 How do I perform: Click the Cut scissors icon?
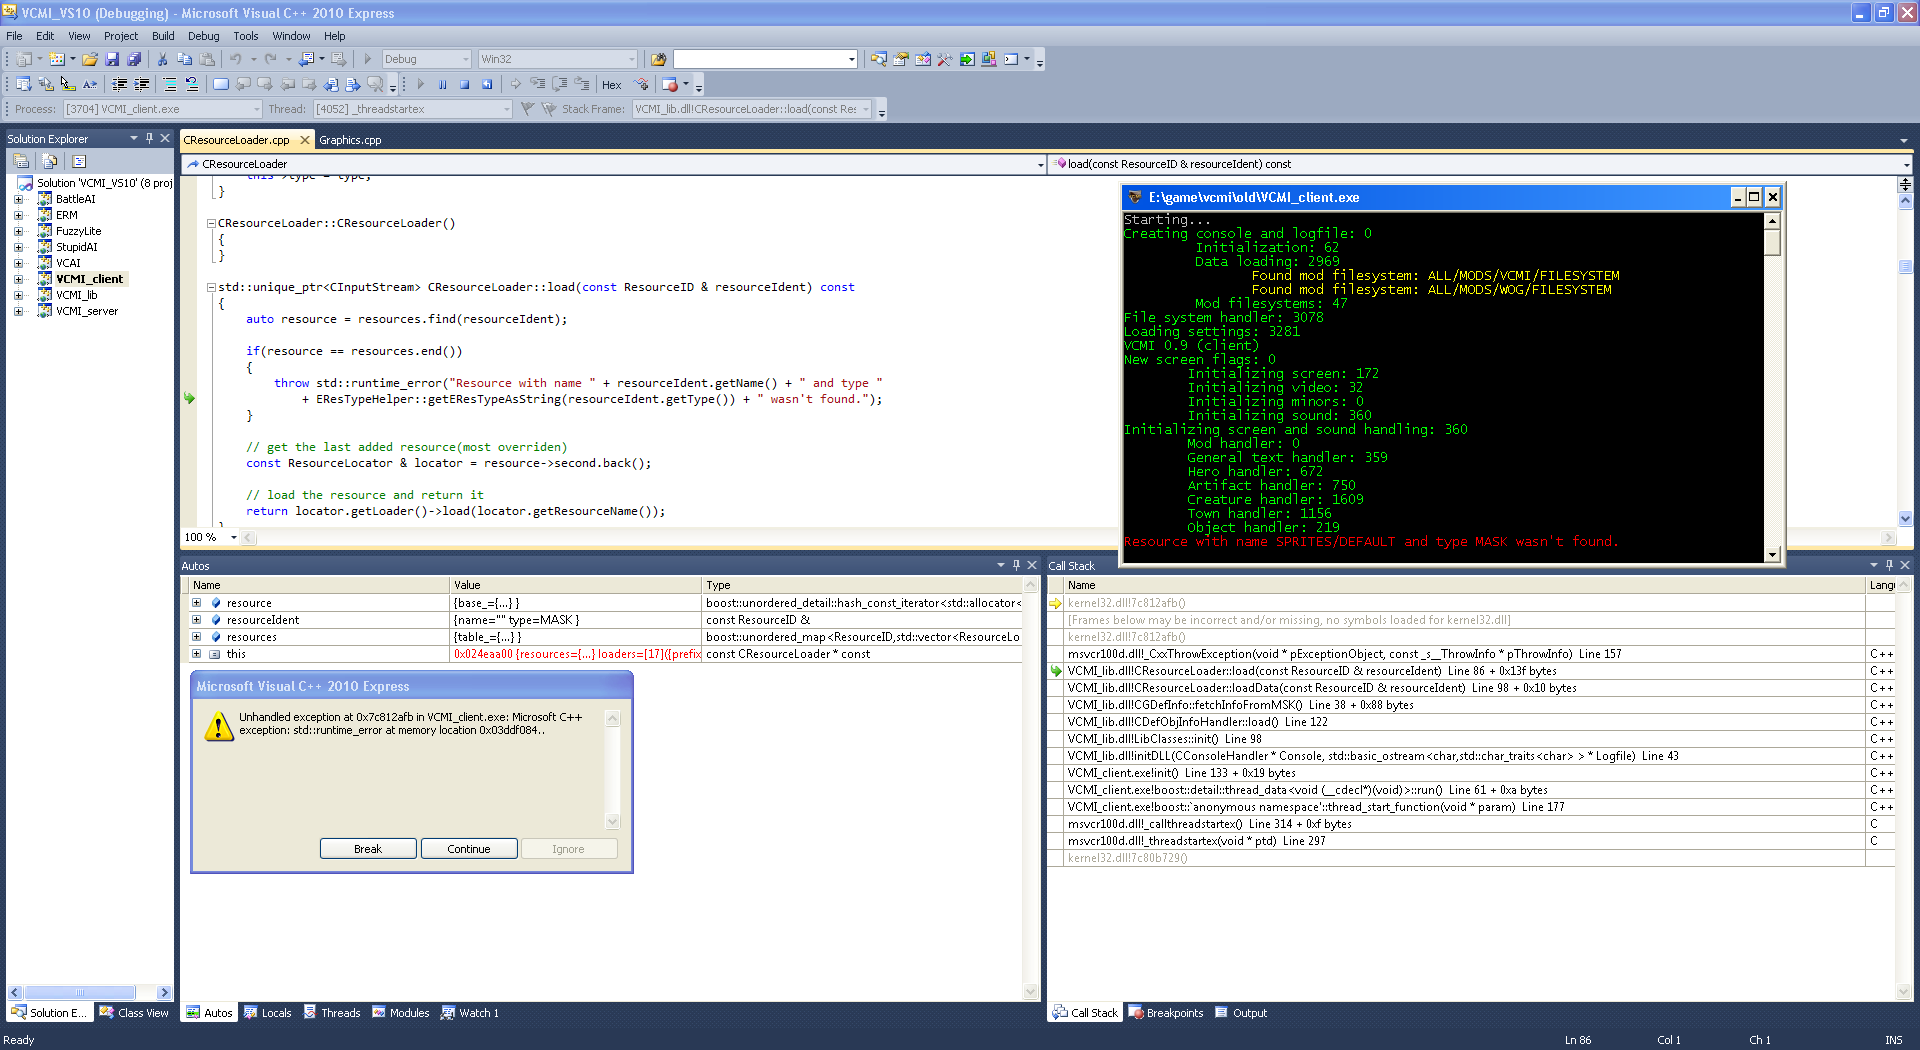(x=162, y=60)
